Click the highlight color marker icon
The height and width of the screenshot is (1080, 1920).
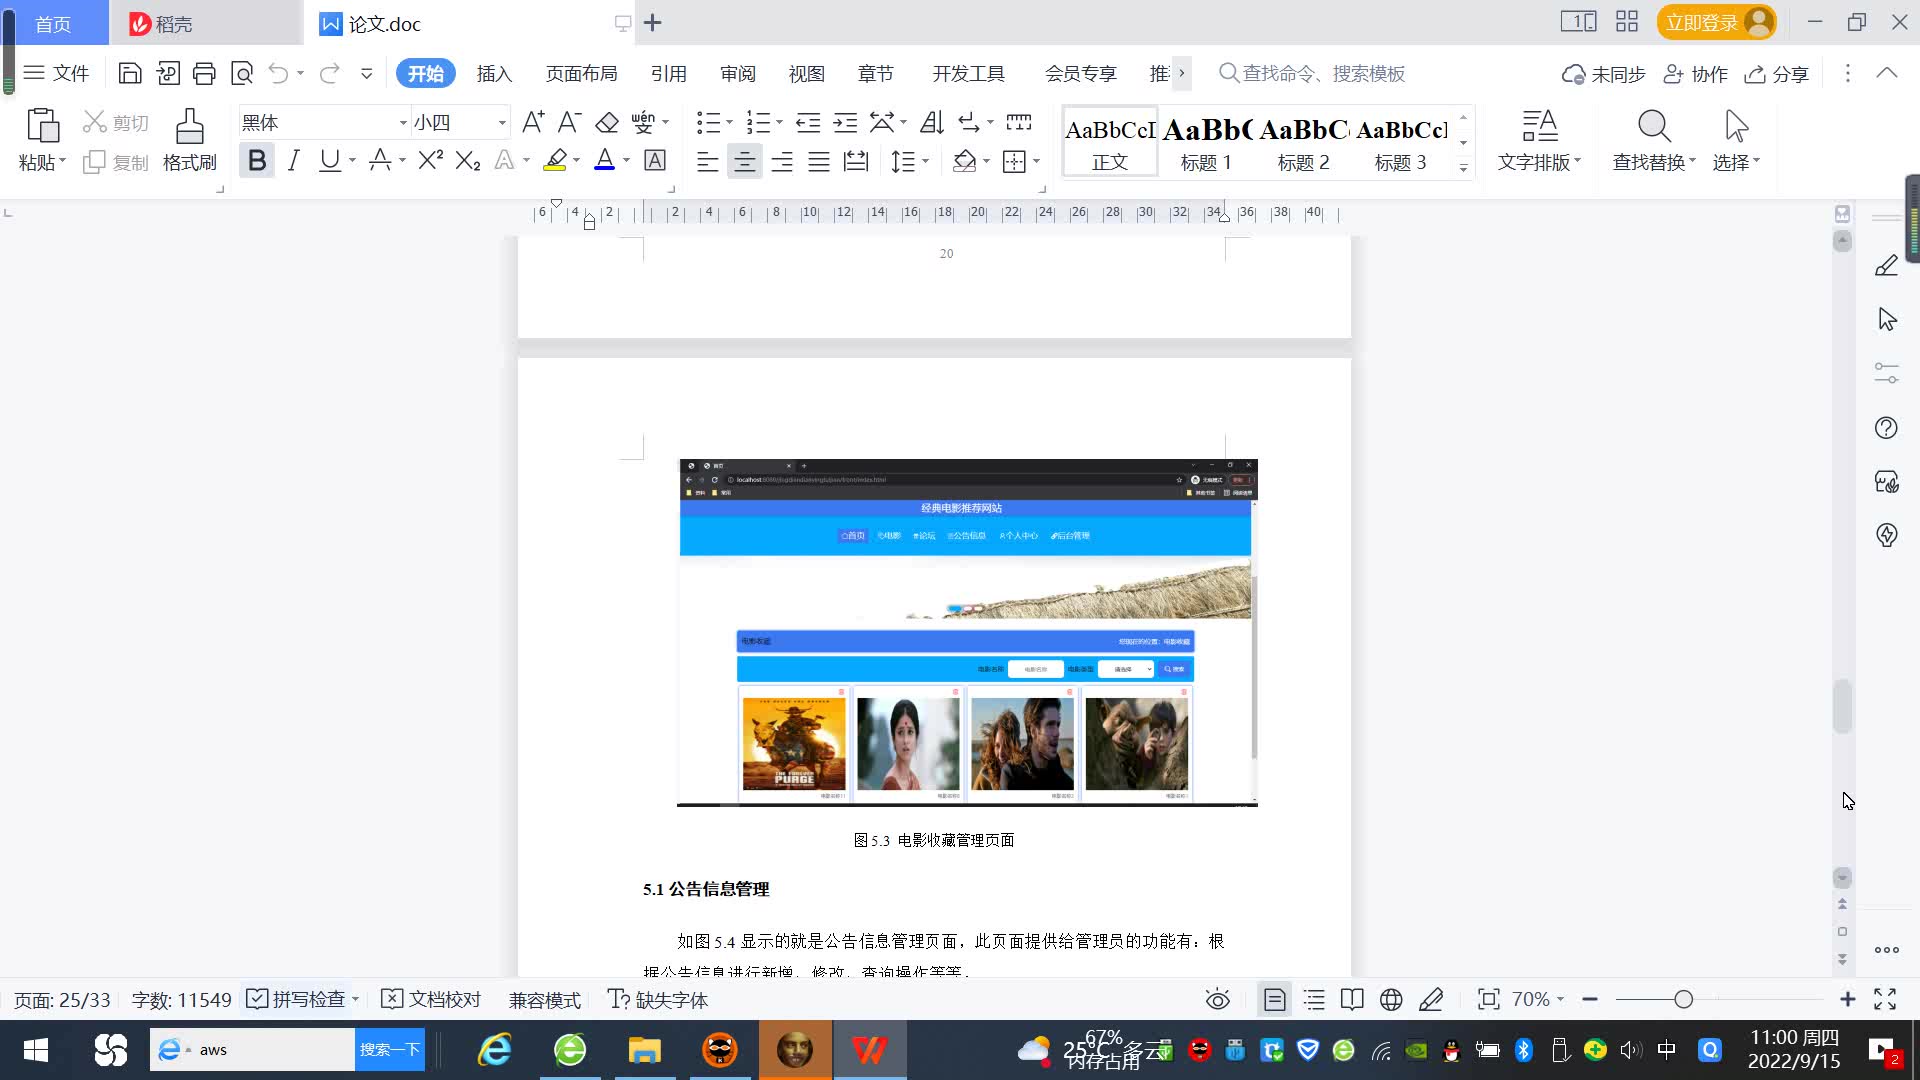click(555, 160)
